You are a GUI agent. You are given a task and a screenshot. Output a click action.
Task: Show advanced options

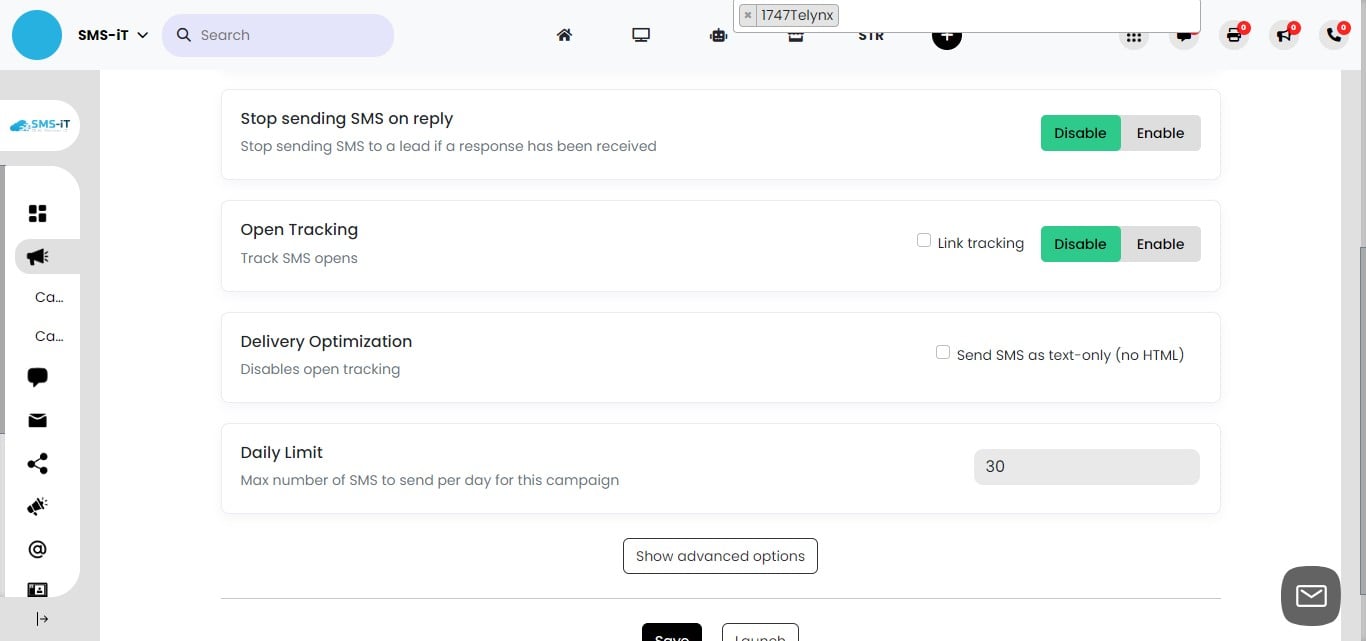(x=720, y=555)
